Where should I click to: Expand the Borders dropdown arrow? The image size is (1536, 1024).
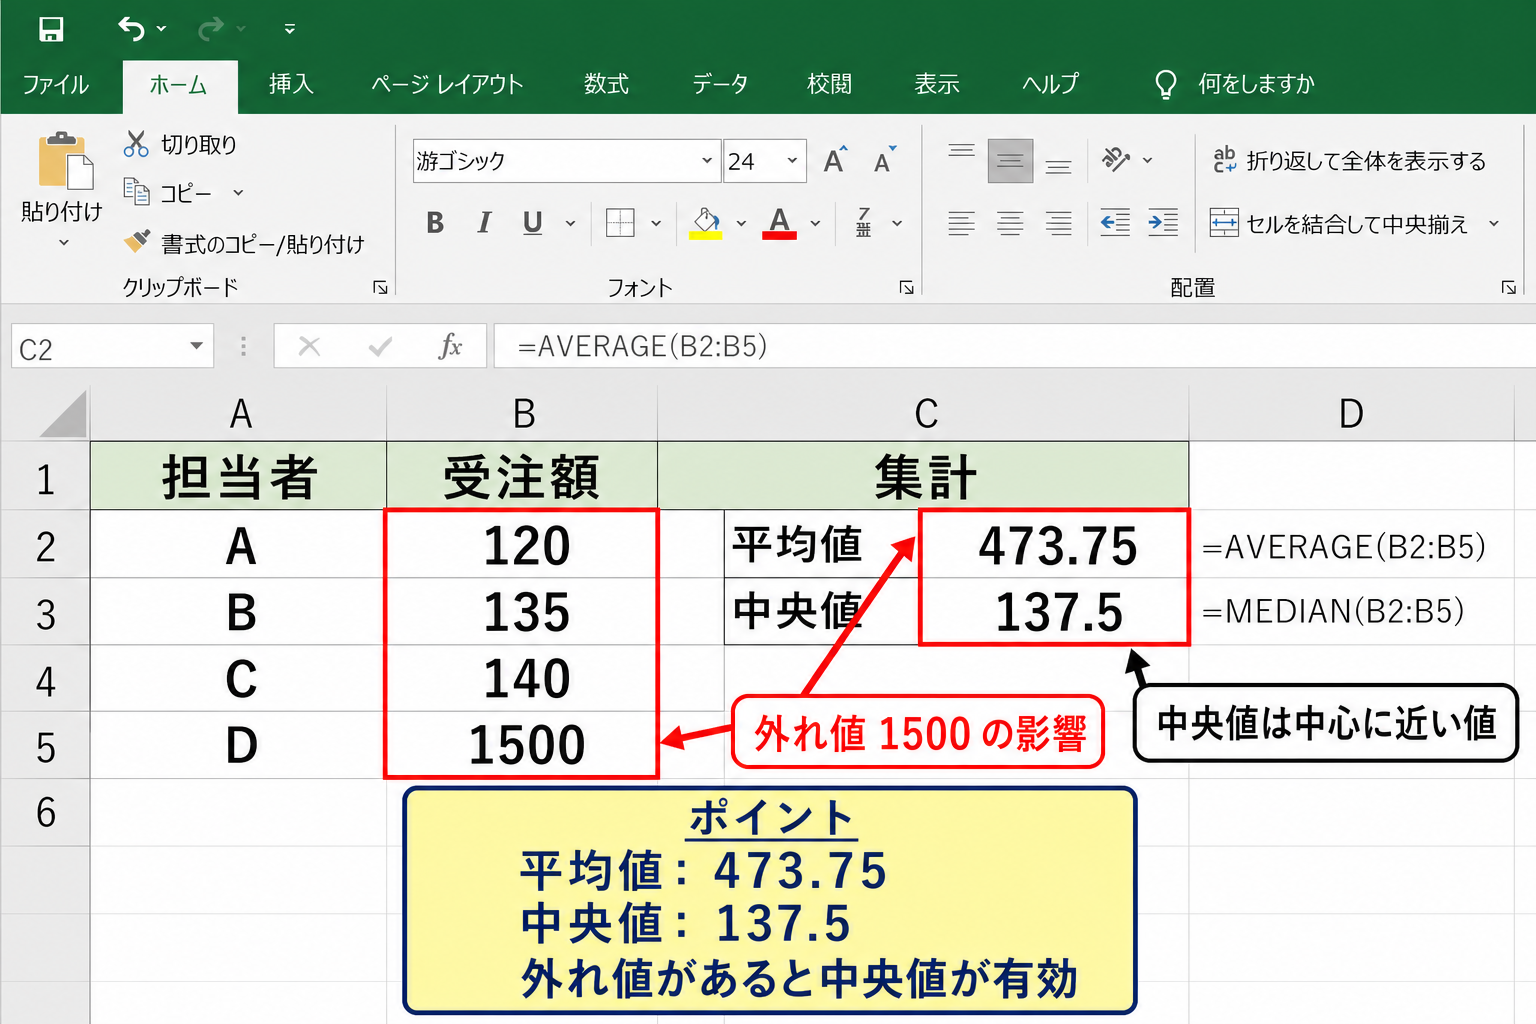656,224
